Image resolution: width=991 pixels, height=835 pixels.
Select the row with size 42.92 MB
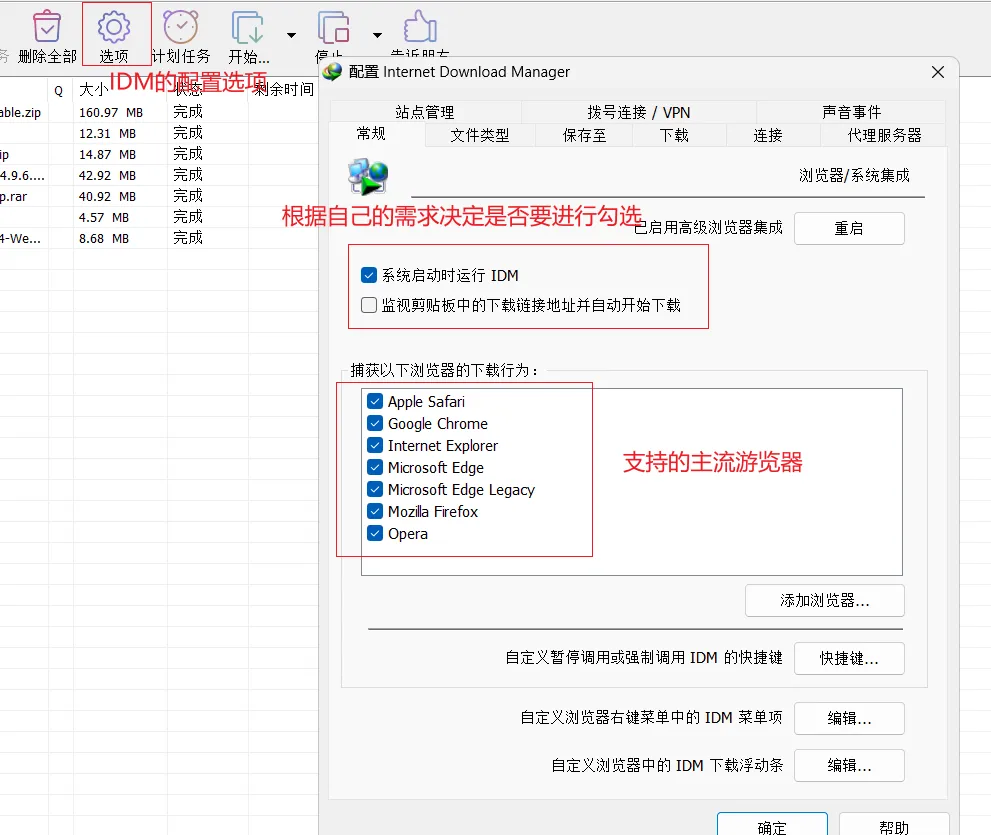[158, 175]
